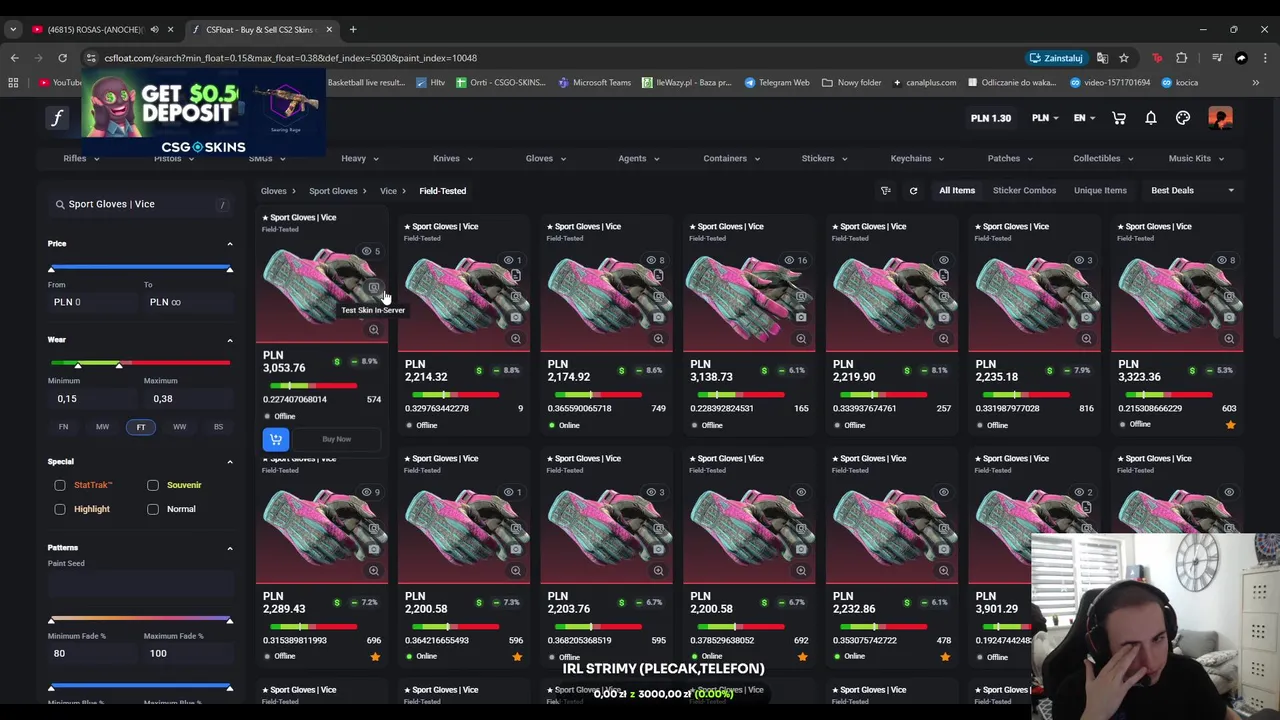The image size is (1280, 720).
Task: Open the user profile avatar
Action: [1220, 118]
